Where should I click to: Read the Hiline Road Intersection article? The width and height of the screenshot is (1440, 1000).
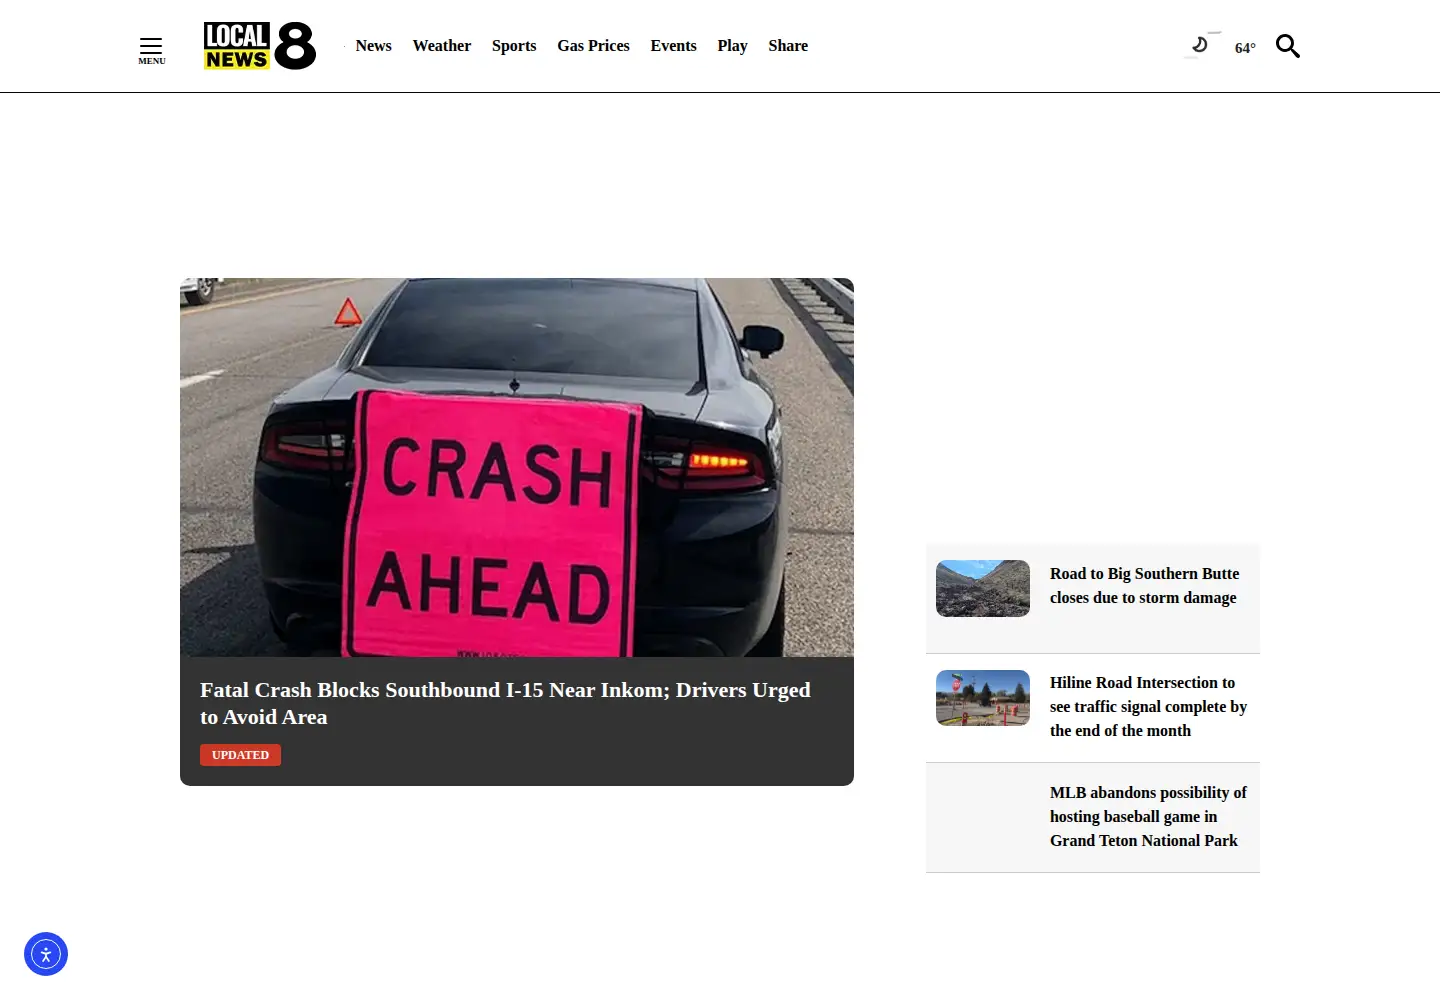(1148, 707)
